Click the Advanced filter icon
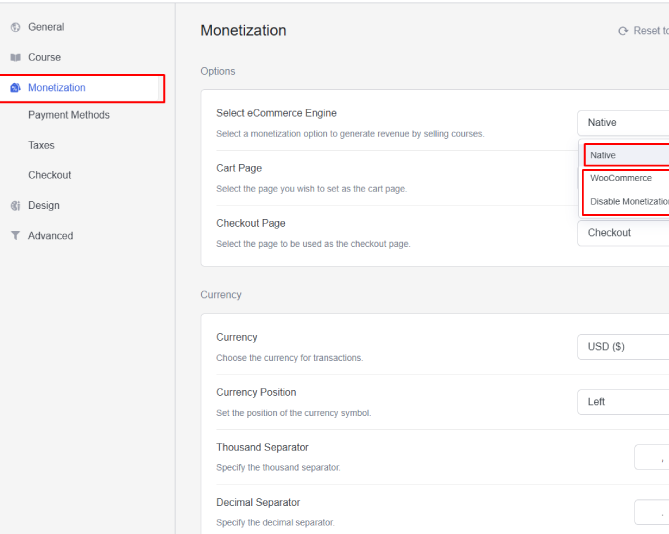This screenshot has width=669, height=534. (15, 236)
